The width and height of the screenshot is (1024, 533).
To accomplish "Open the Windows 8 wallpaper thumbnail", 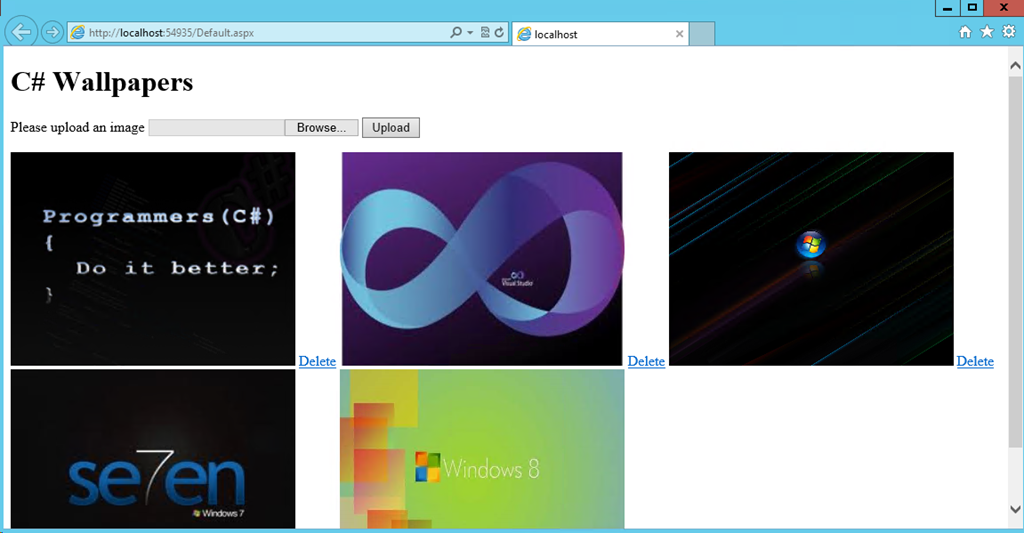I will pyautogui.click(x=482, y=449).
